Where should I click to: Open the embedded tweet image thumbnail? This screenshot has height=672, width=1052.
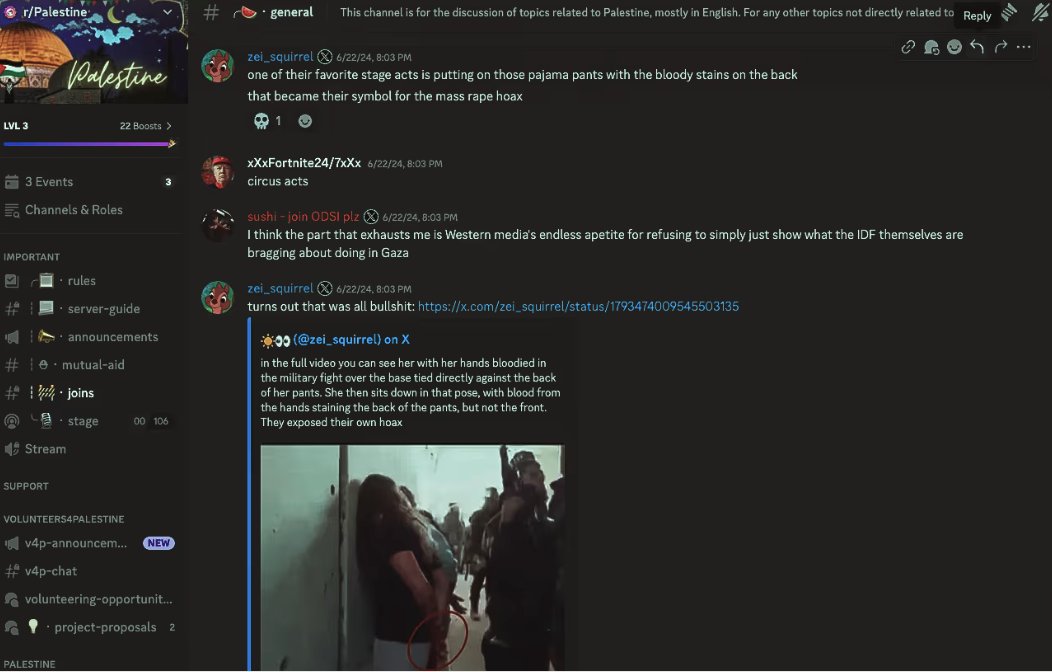(x=412, y=558)
